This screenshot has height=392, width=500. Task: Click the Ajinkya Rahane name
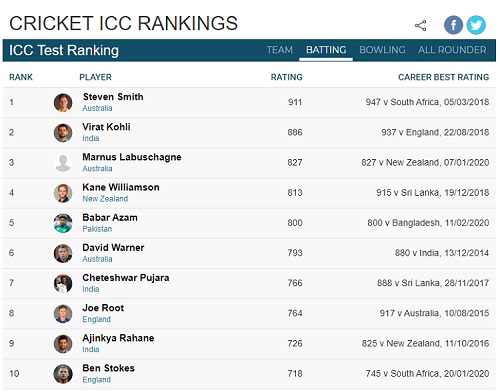tap(118, 338)
